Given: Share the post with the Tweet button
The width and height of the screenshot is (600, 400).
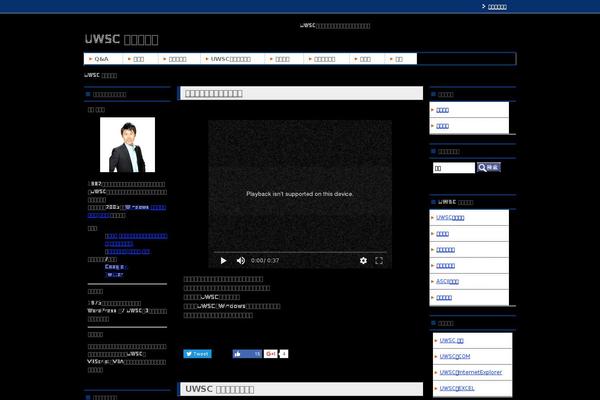Looking at the screenshot, I should (197, 353).
